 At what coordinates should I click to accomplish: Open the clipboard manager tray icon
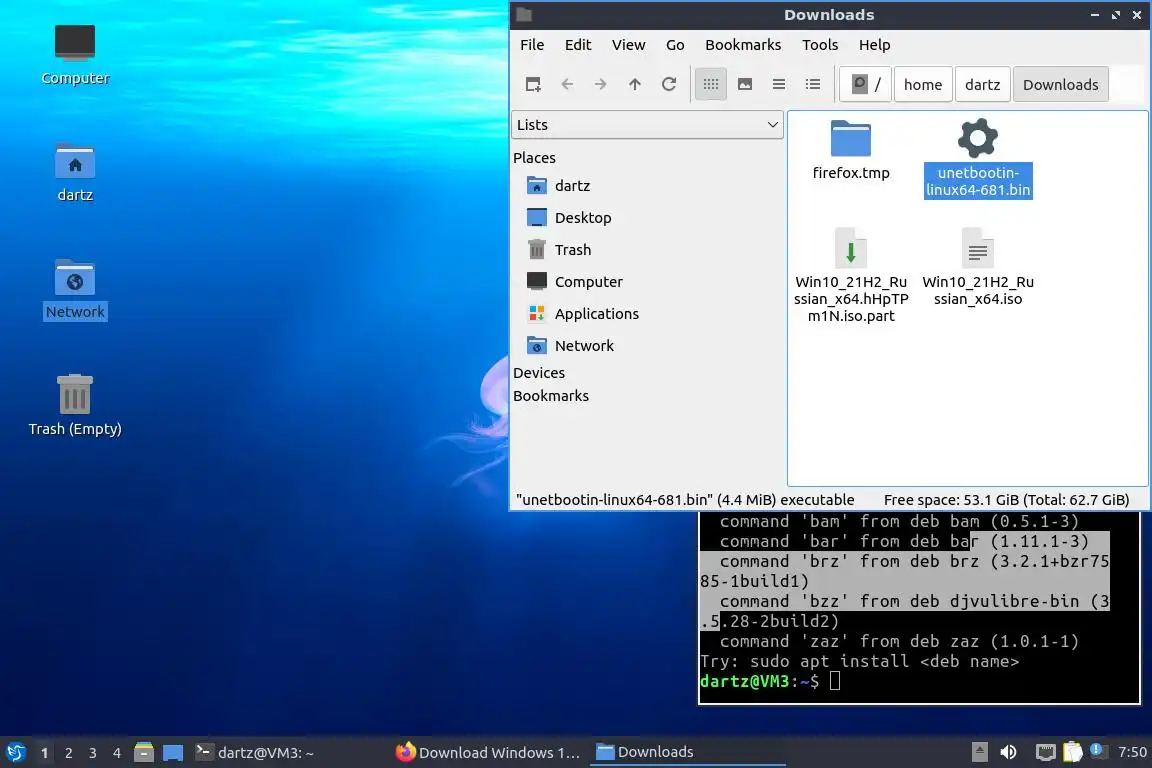coord(1073,752)
